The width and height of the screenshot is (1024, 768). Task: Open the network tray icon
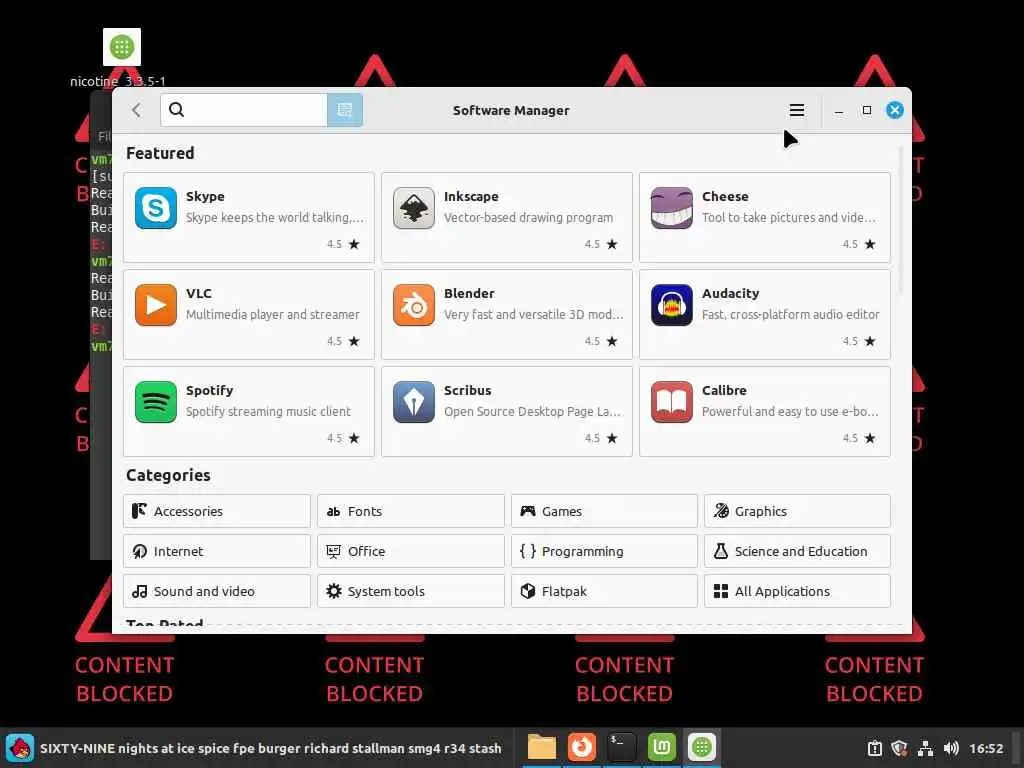click(925, 748)
